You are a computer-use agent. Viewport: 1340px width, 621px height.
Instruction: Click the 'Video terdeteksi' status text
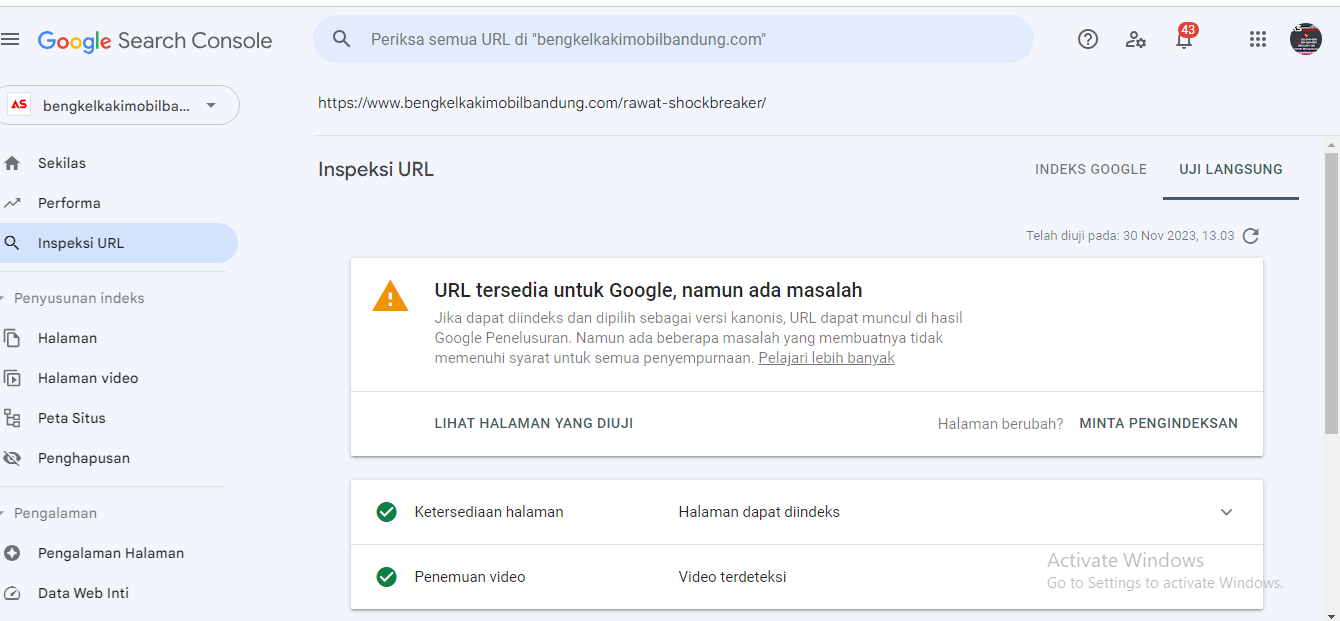click(x=732, y=577)
